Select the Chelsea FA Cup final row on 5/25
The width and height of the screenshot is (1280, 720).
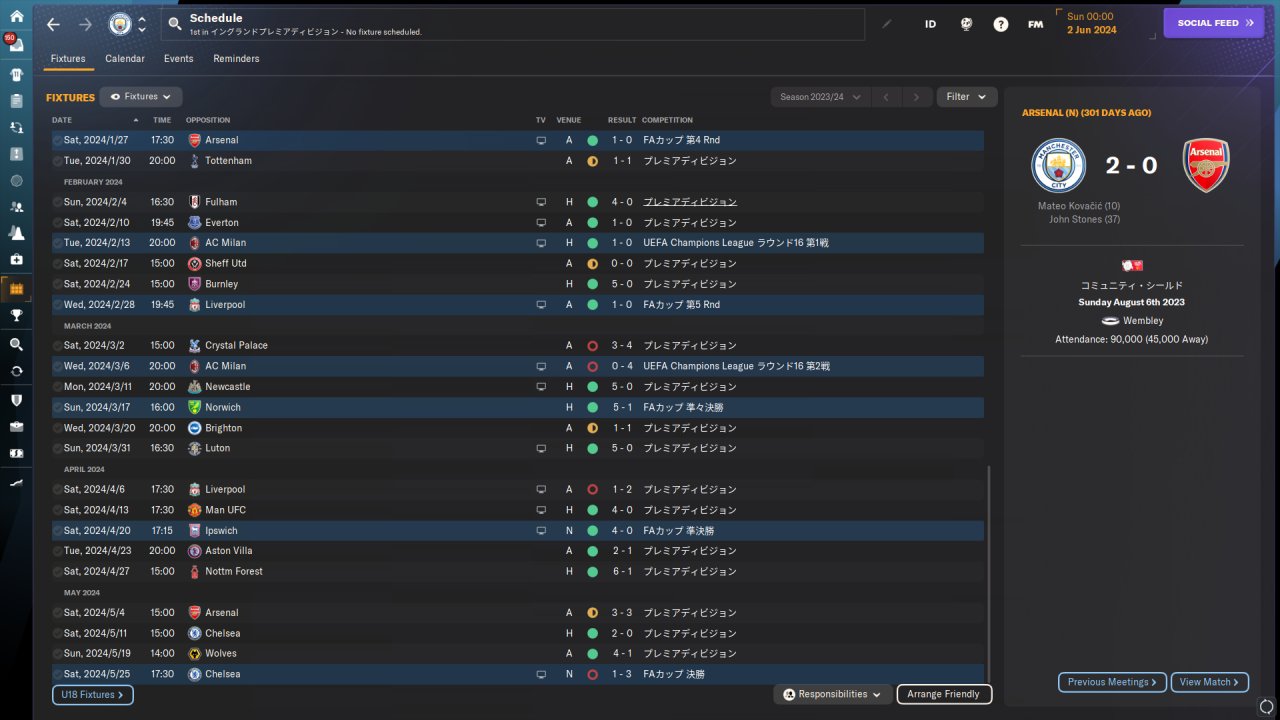pos(518,675)
